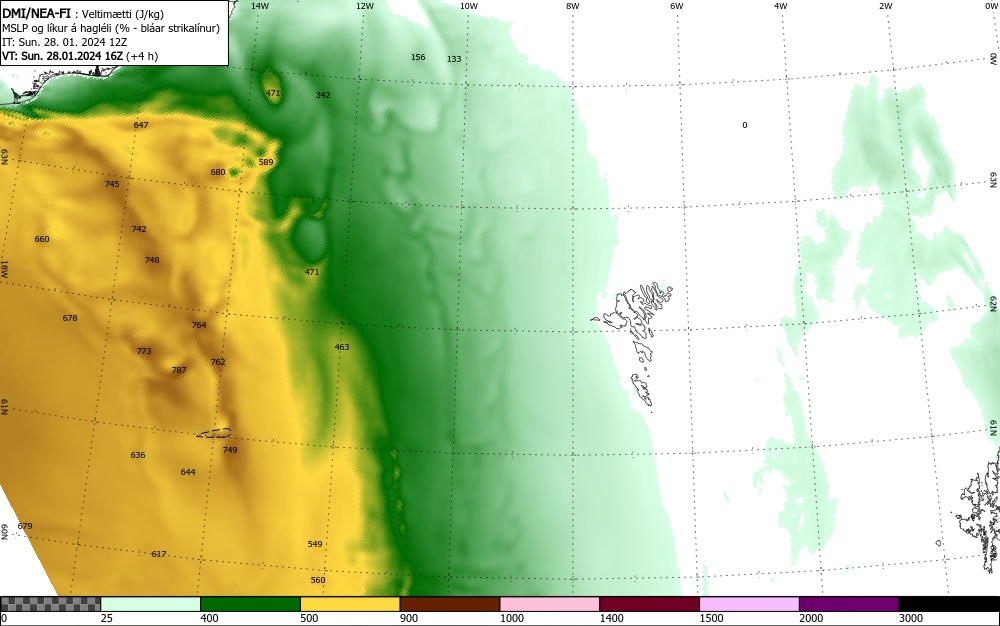Click the 4W longitude label
1000x626 pixels.
click(781, 6)
